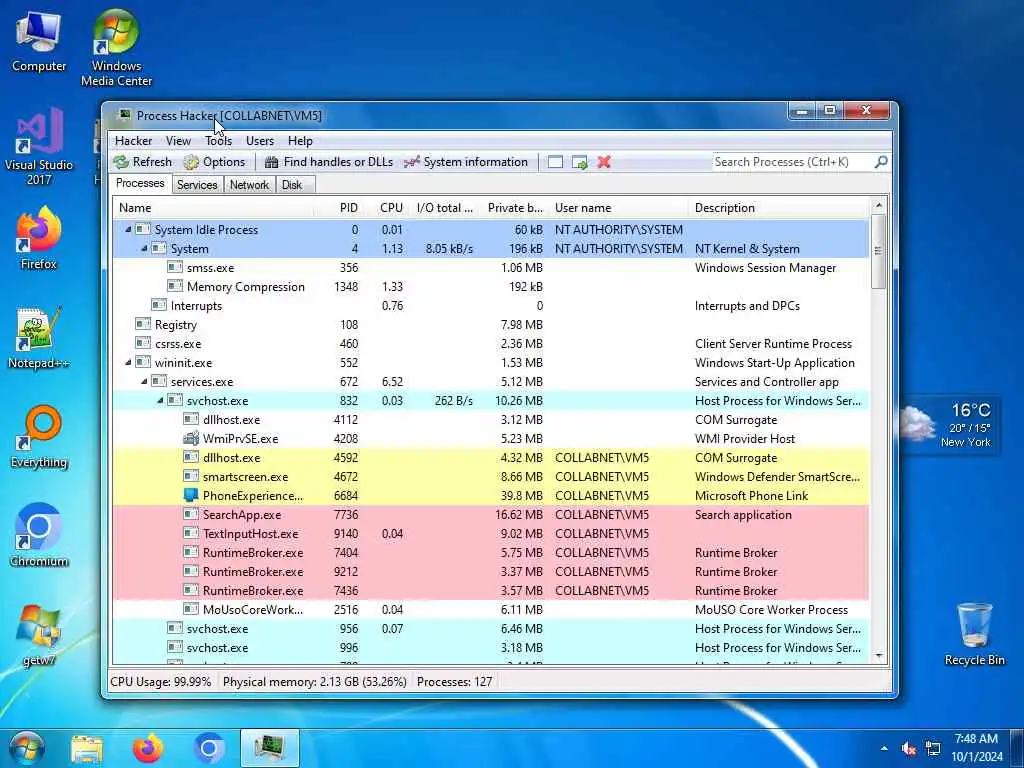Click the process list scroll-down arrow

pos(878,656)
